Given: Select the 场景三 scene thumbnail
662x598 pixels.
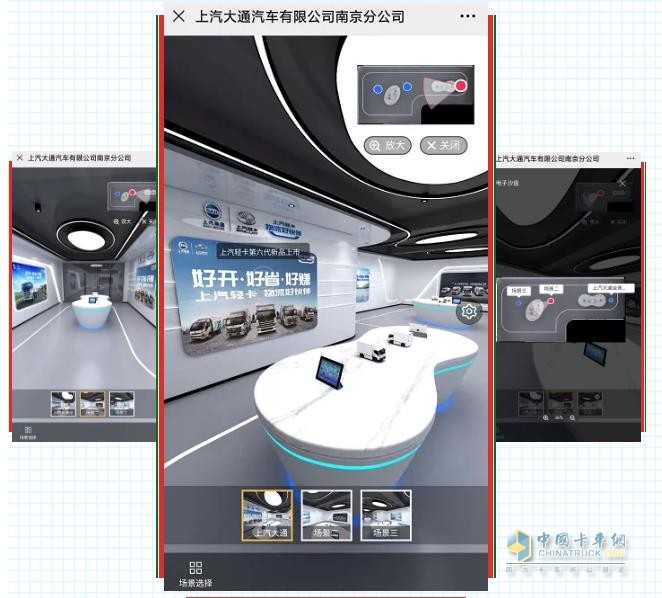Looking at the screenshot, I should 385,516.
